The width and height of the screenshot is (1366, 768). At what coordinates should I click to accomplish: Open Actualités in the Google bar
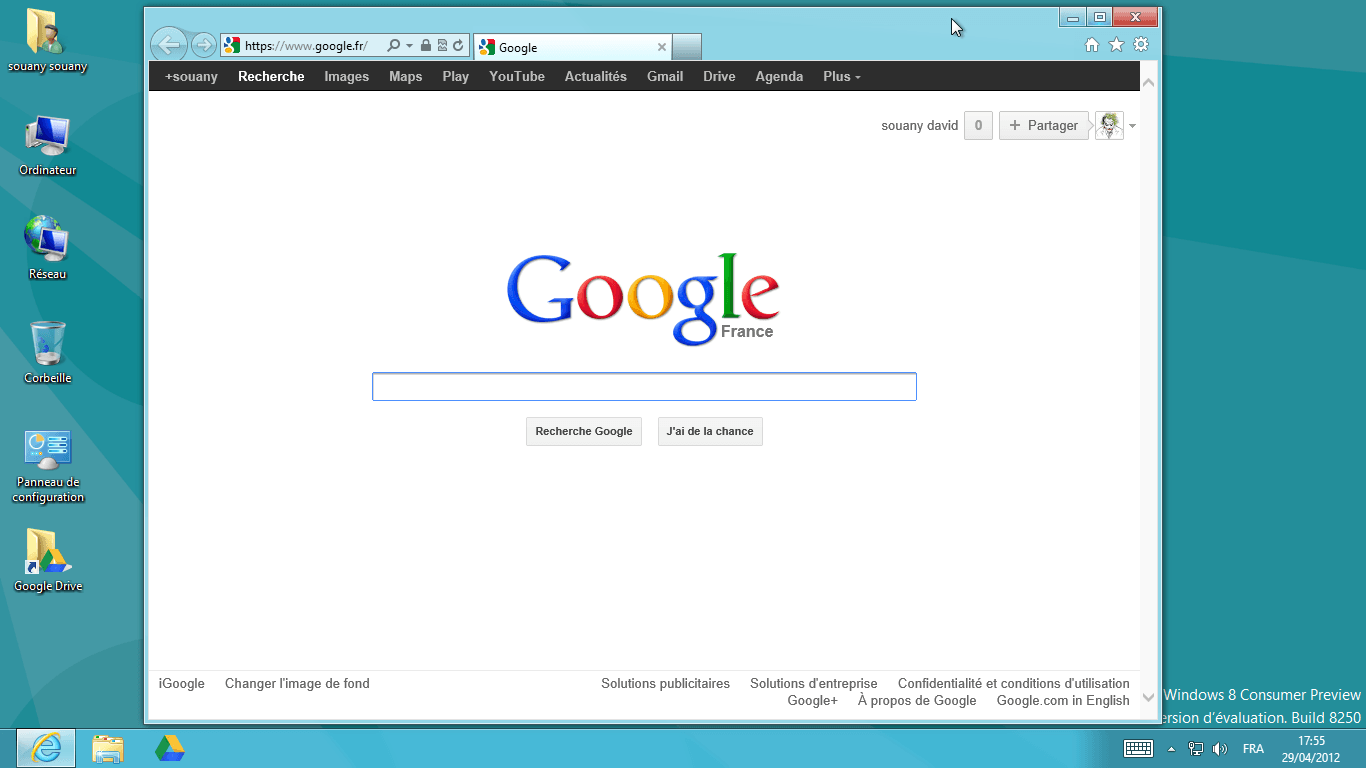596,76
